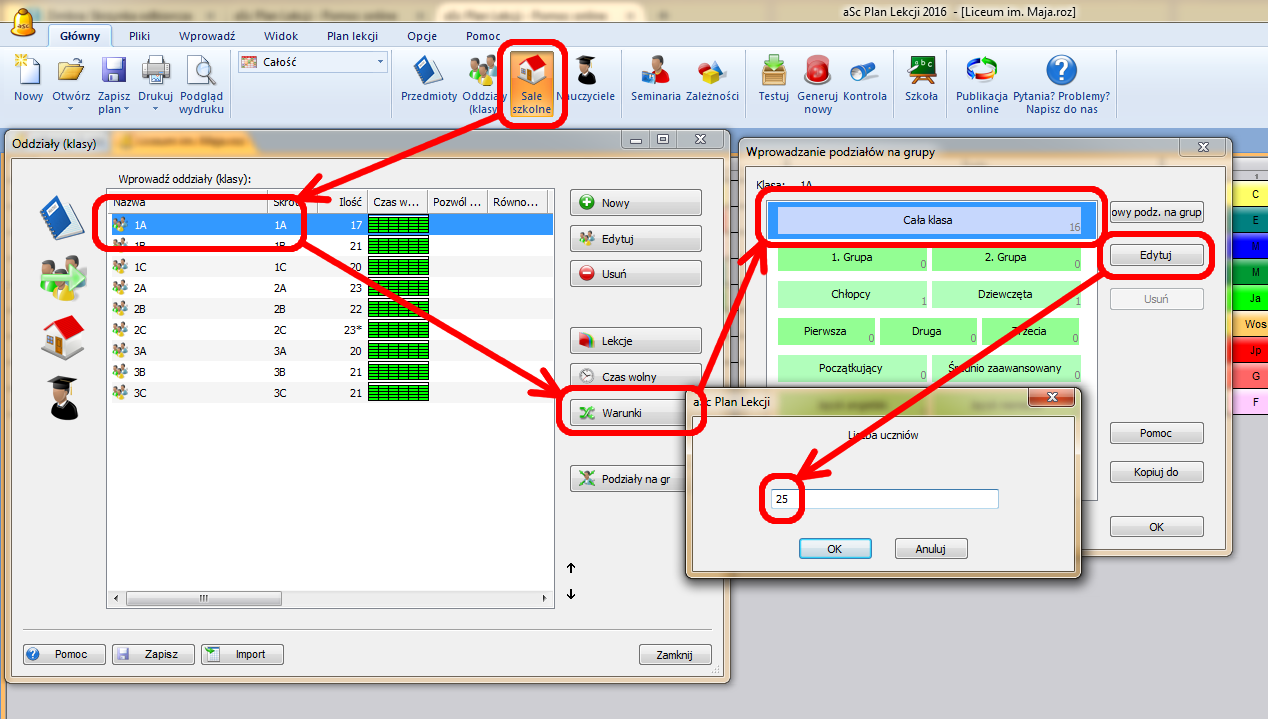Move class down with the down arrow
This screenshot has width=1268, height=719.
571,594
